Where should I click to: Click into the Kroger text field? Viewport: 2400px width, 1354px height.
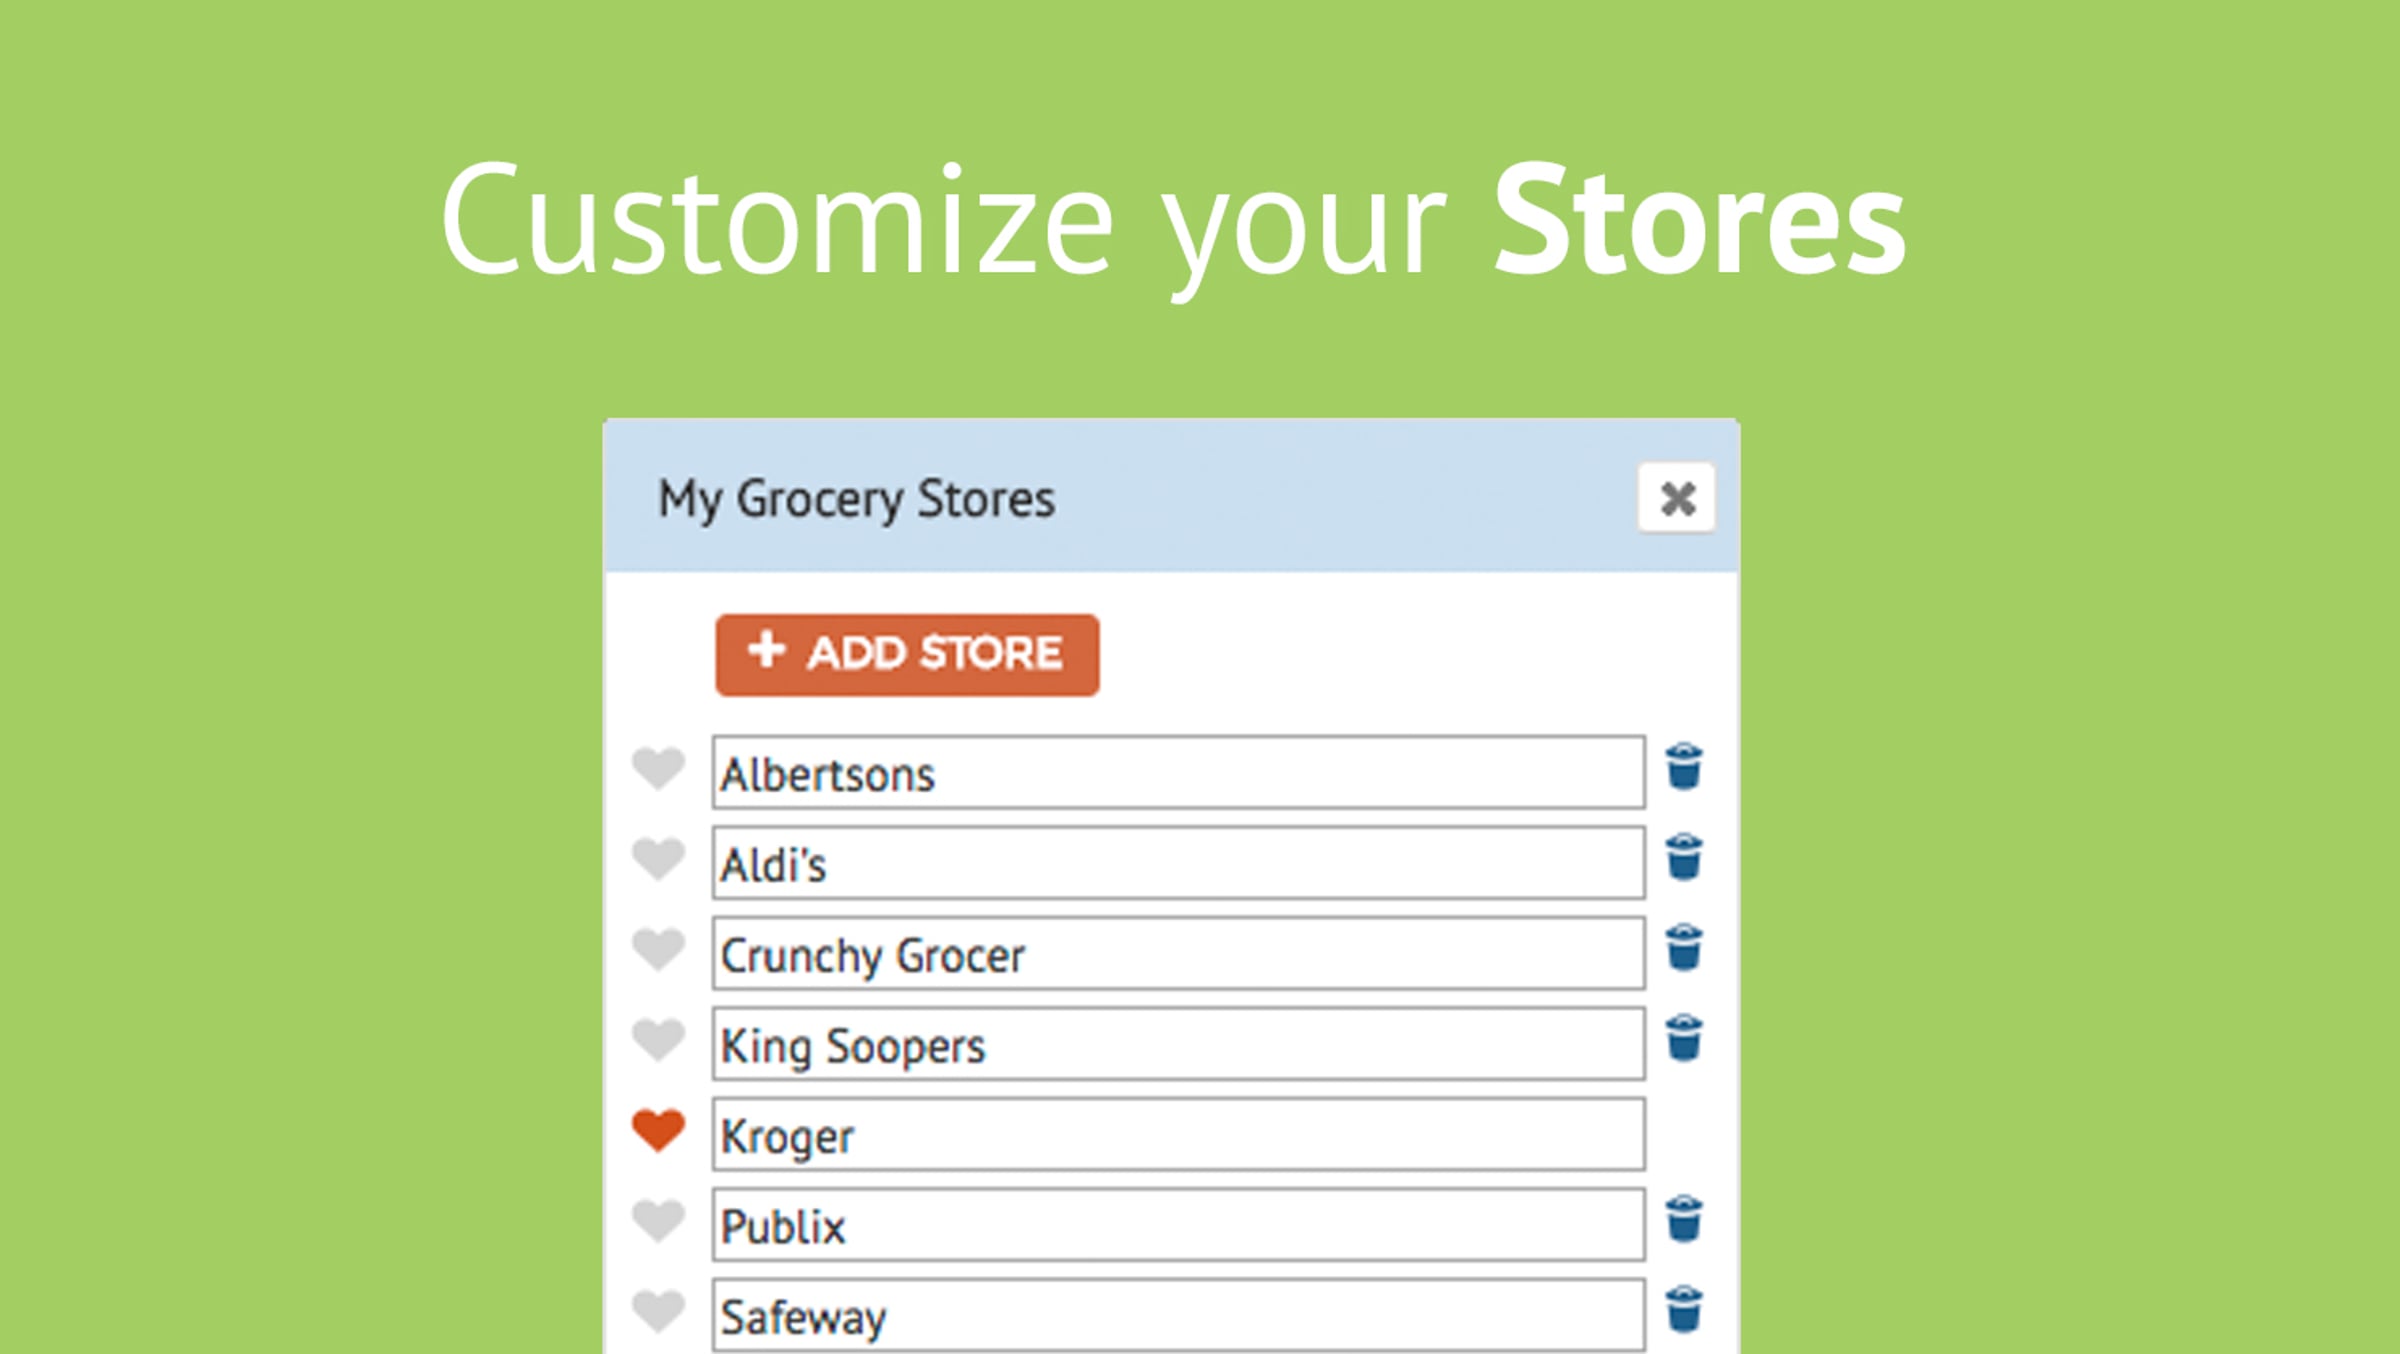(x=1178, y=1135)
